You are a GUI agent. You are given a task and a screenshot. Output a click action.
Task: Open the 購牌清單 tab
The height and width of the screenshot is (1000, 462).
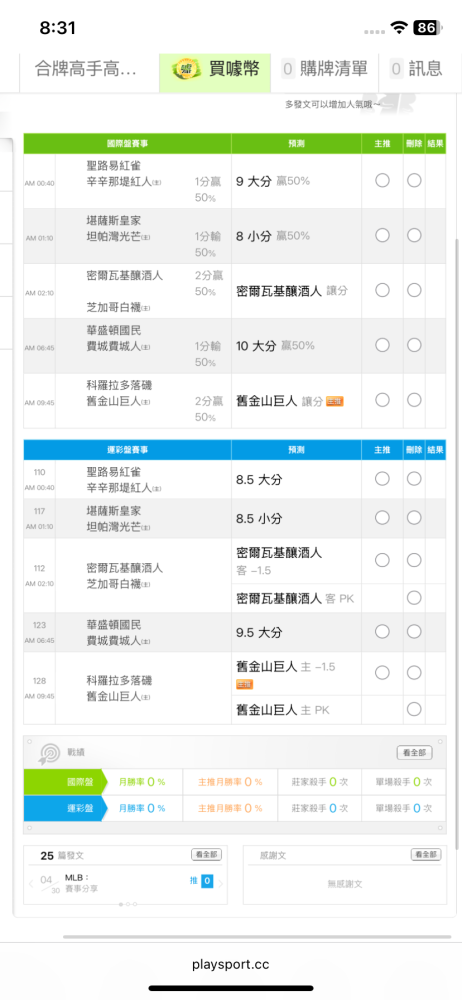coord(325,69)
